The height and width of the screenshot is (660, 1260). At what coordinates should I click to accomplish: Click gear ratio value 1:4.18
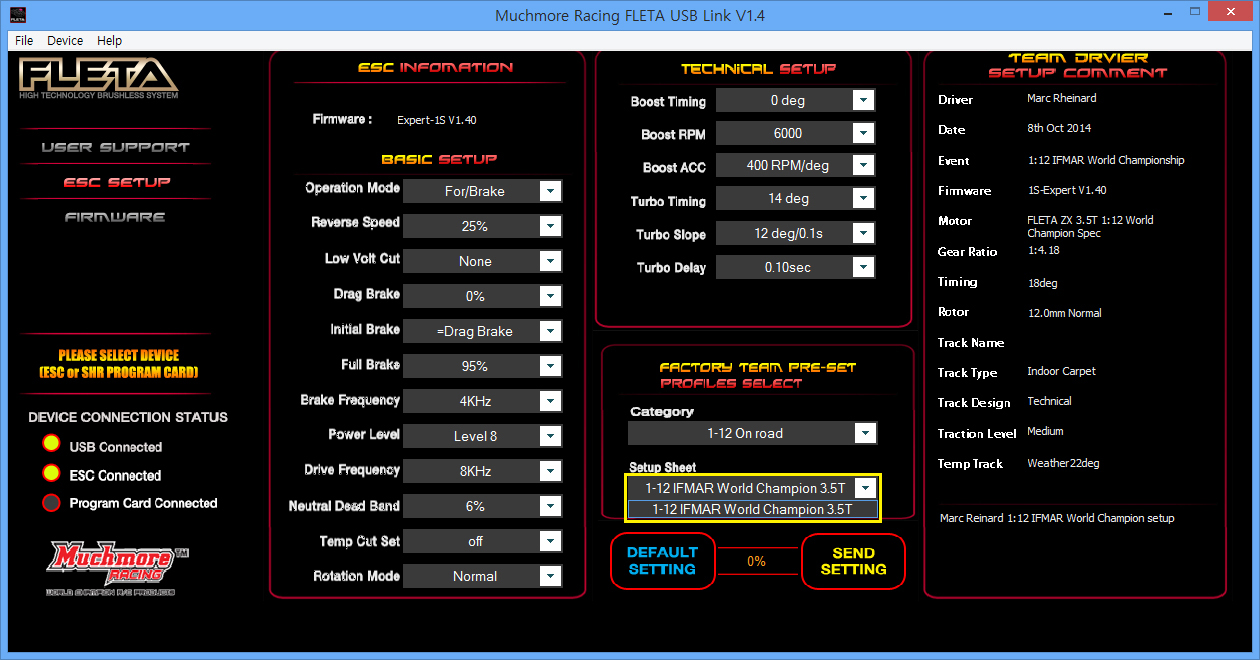(x=1044, y=251)
